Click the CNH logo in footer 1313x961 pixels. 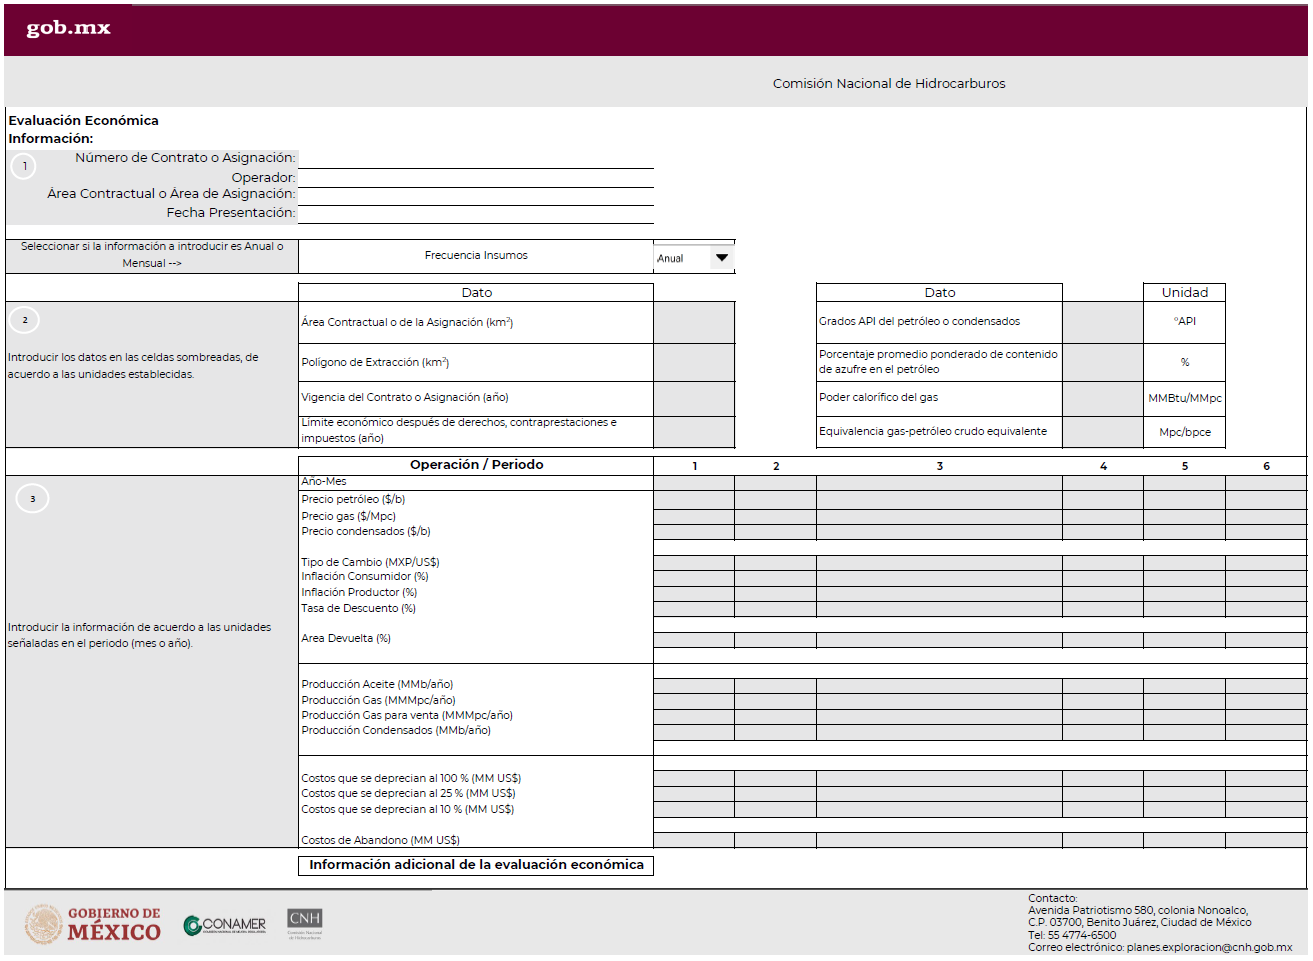304,922
